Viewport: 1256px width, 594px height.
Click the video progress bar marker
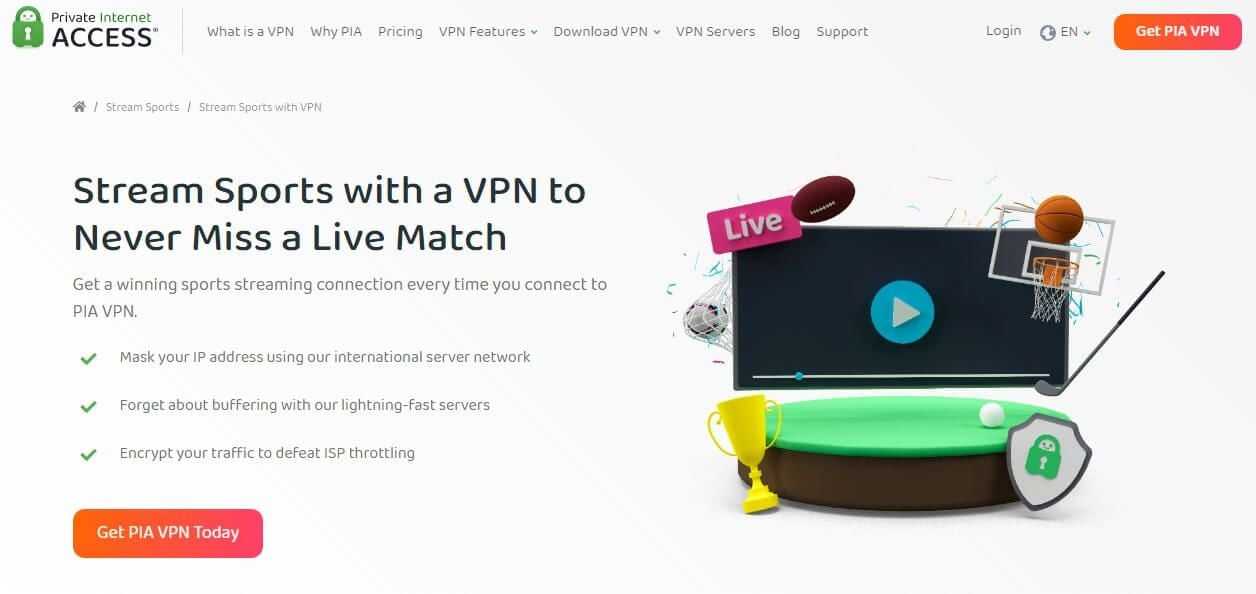pos(799,377)
